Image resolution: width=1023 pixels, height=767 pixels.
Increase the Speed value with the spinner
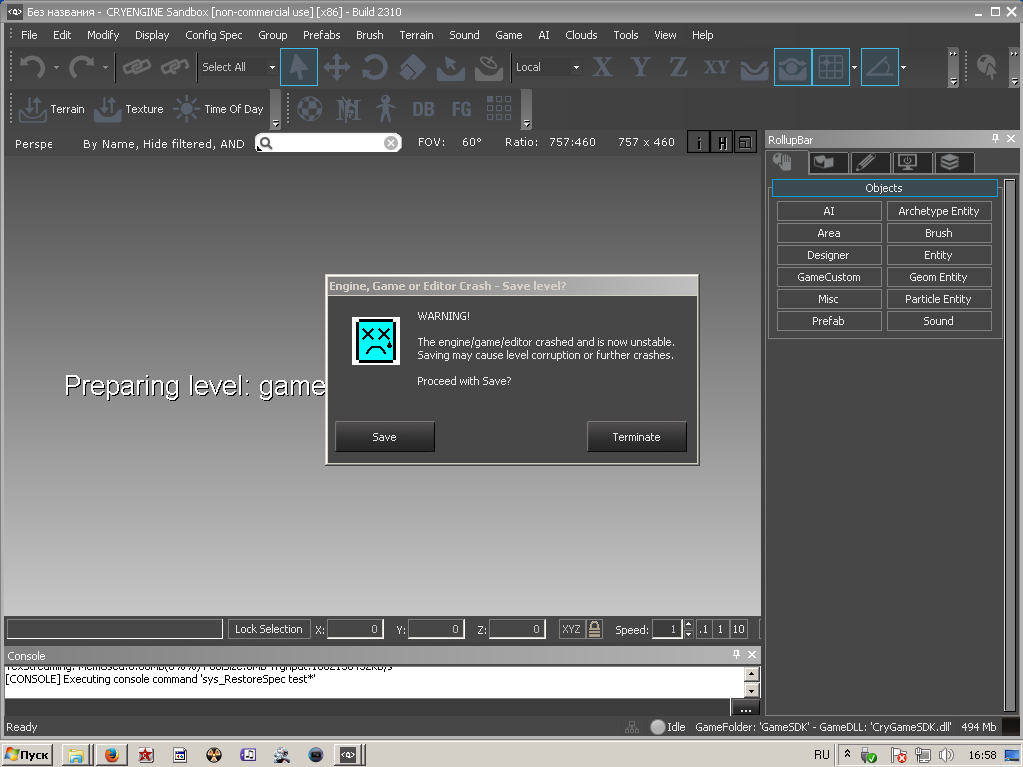[x=688, y=625]
